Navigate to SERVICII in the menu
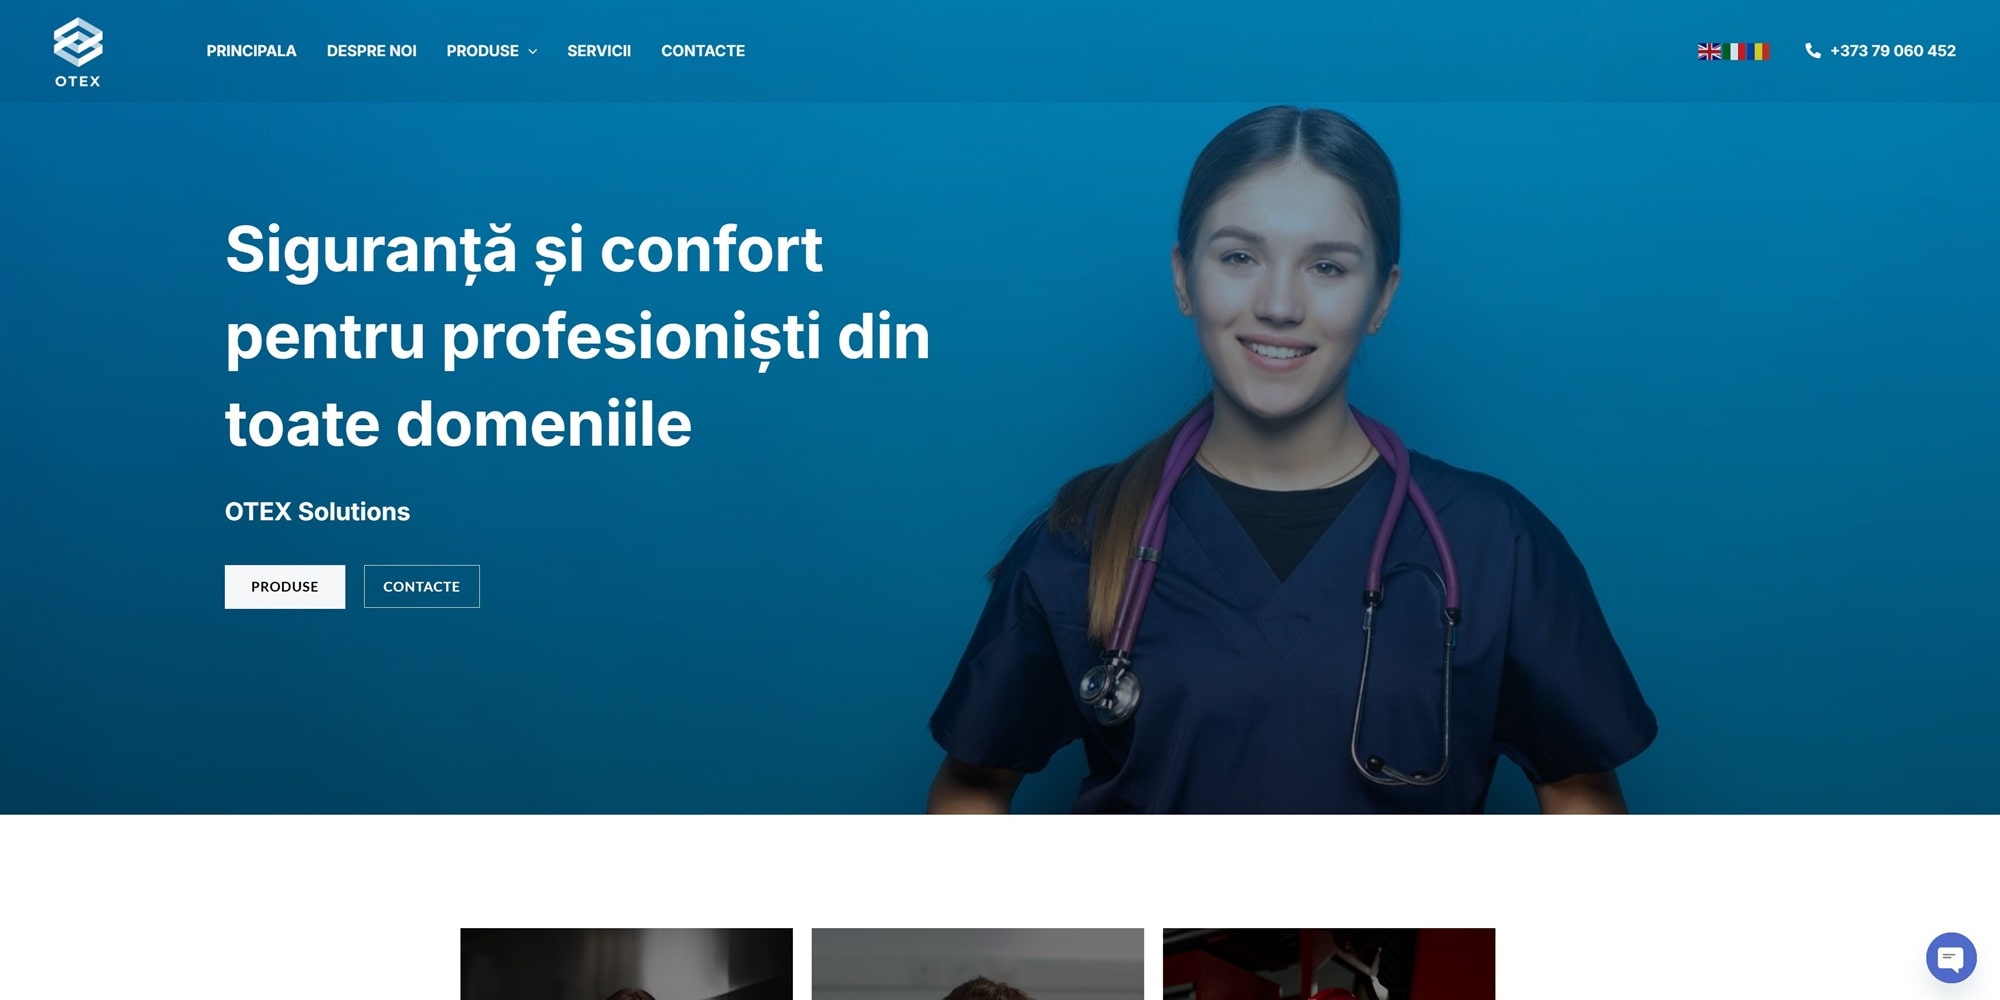 [599, 51]
